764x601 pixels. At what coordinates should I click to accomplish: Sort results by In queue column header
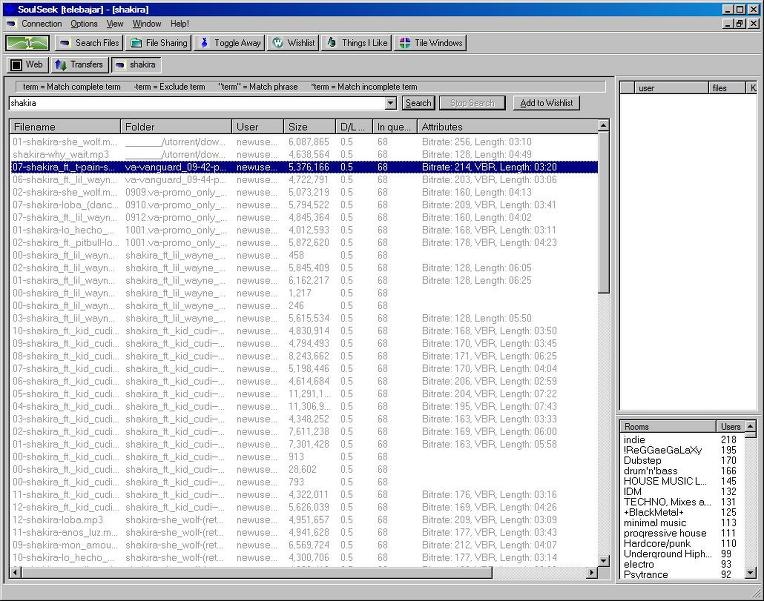point(395,127)
